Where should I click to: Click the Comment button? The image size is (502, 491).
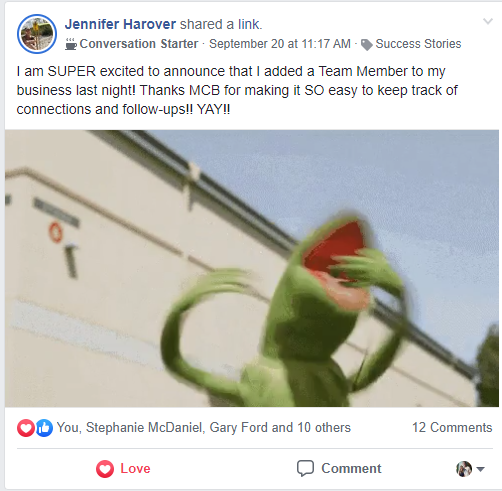tap(339, 469)
